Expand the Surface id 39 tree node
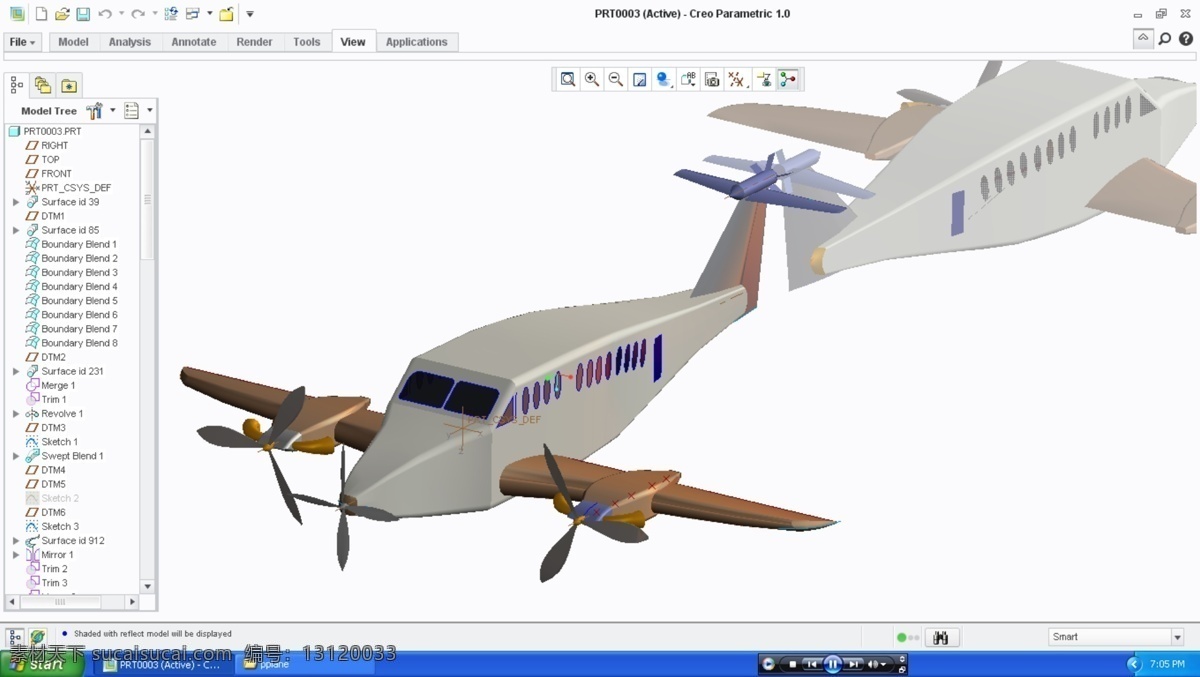Screen dimensions: 1200x677 pos(16,202)
